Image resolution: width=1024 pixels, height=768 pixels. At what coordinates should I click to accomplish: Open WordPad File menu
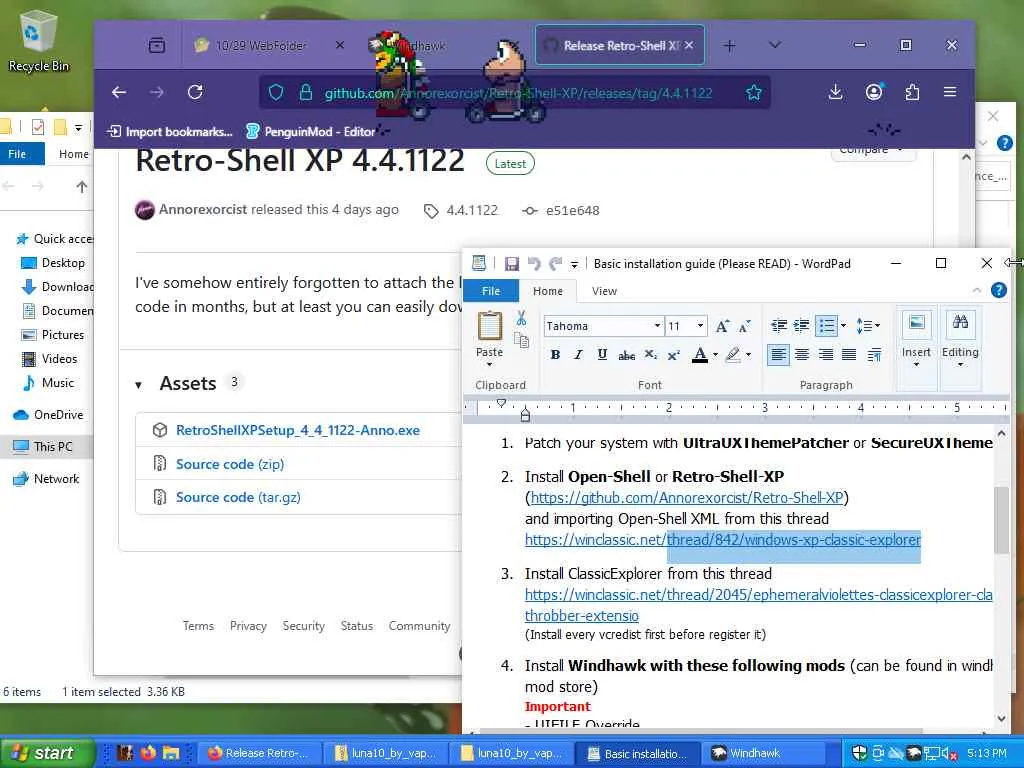click(x=491, y=291)
